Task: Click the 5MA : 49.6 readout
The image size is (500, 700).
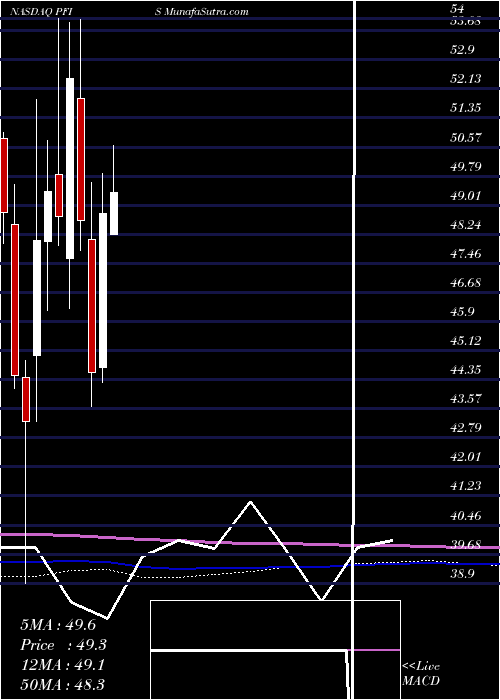Action: click(x=58, y=625)
